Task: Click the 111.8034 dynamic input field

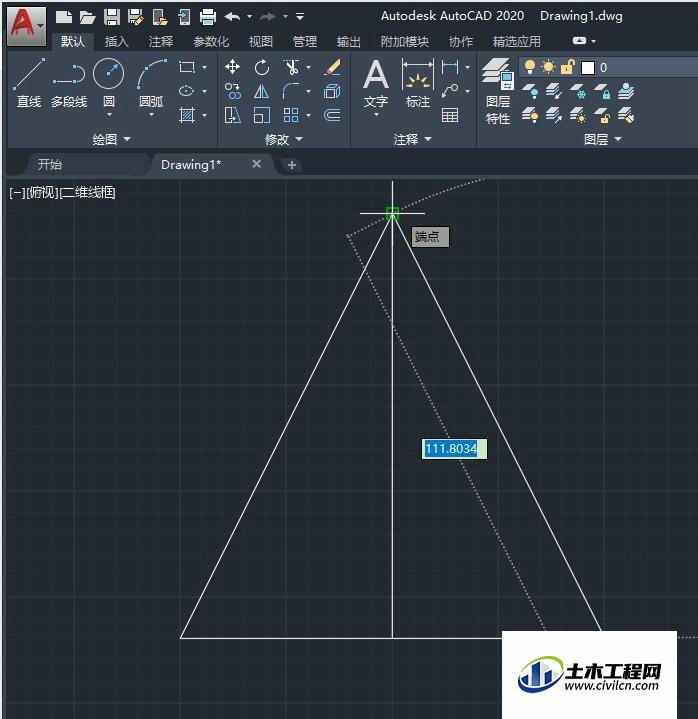Action: [454, 448]
